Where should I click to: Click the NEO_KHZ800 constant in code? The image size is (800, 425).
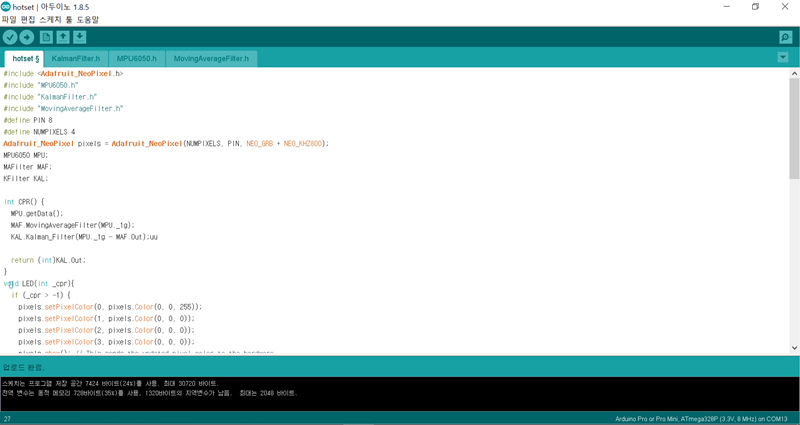(303, 144)
